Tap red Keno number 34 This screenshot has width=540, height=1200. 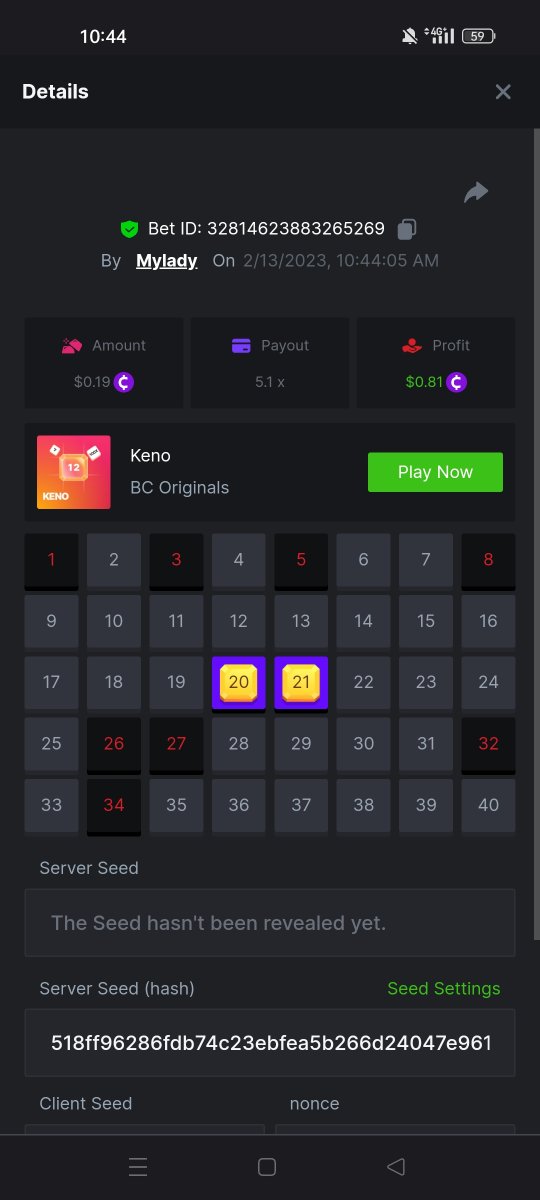[x=114, y=806]
